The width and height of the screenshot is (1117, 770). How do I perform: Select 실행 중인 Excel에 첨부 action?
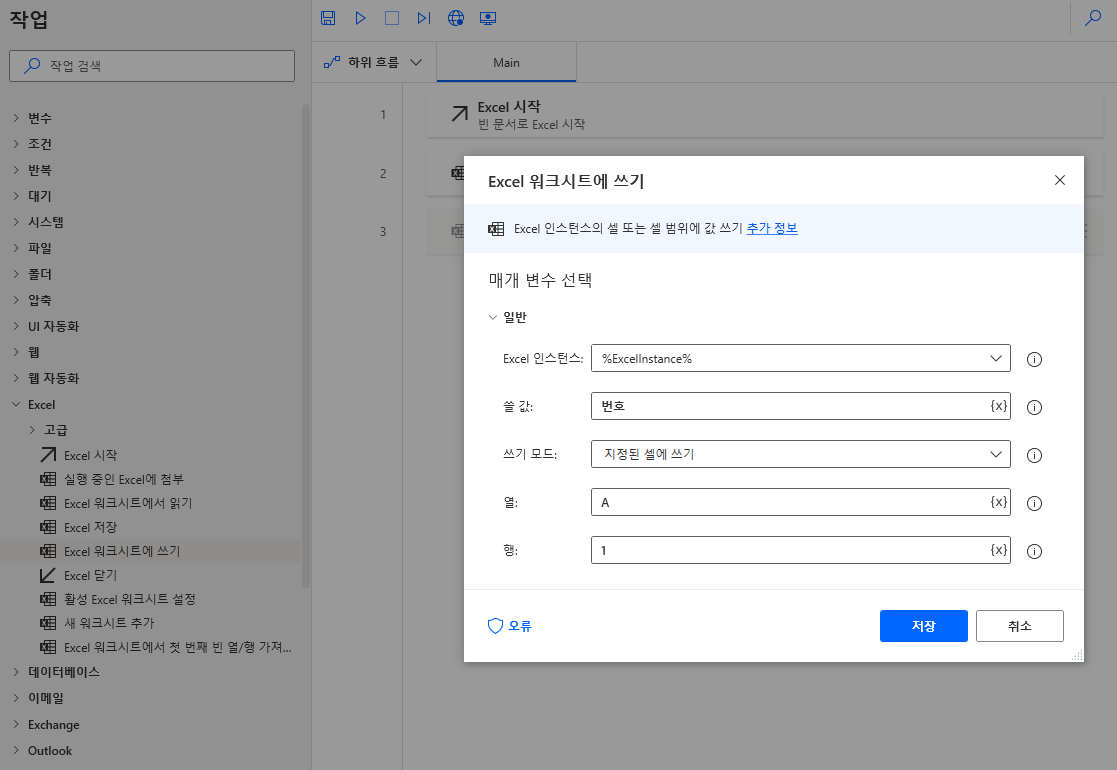(x=113, y=479)
